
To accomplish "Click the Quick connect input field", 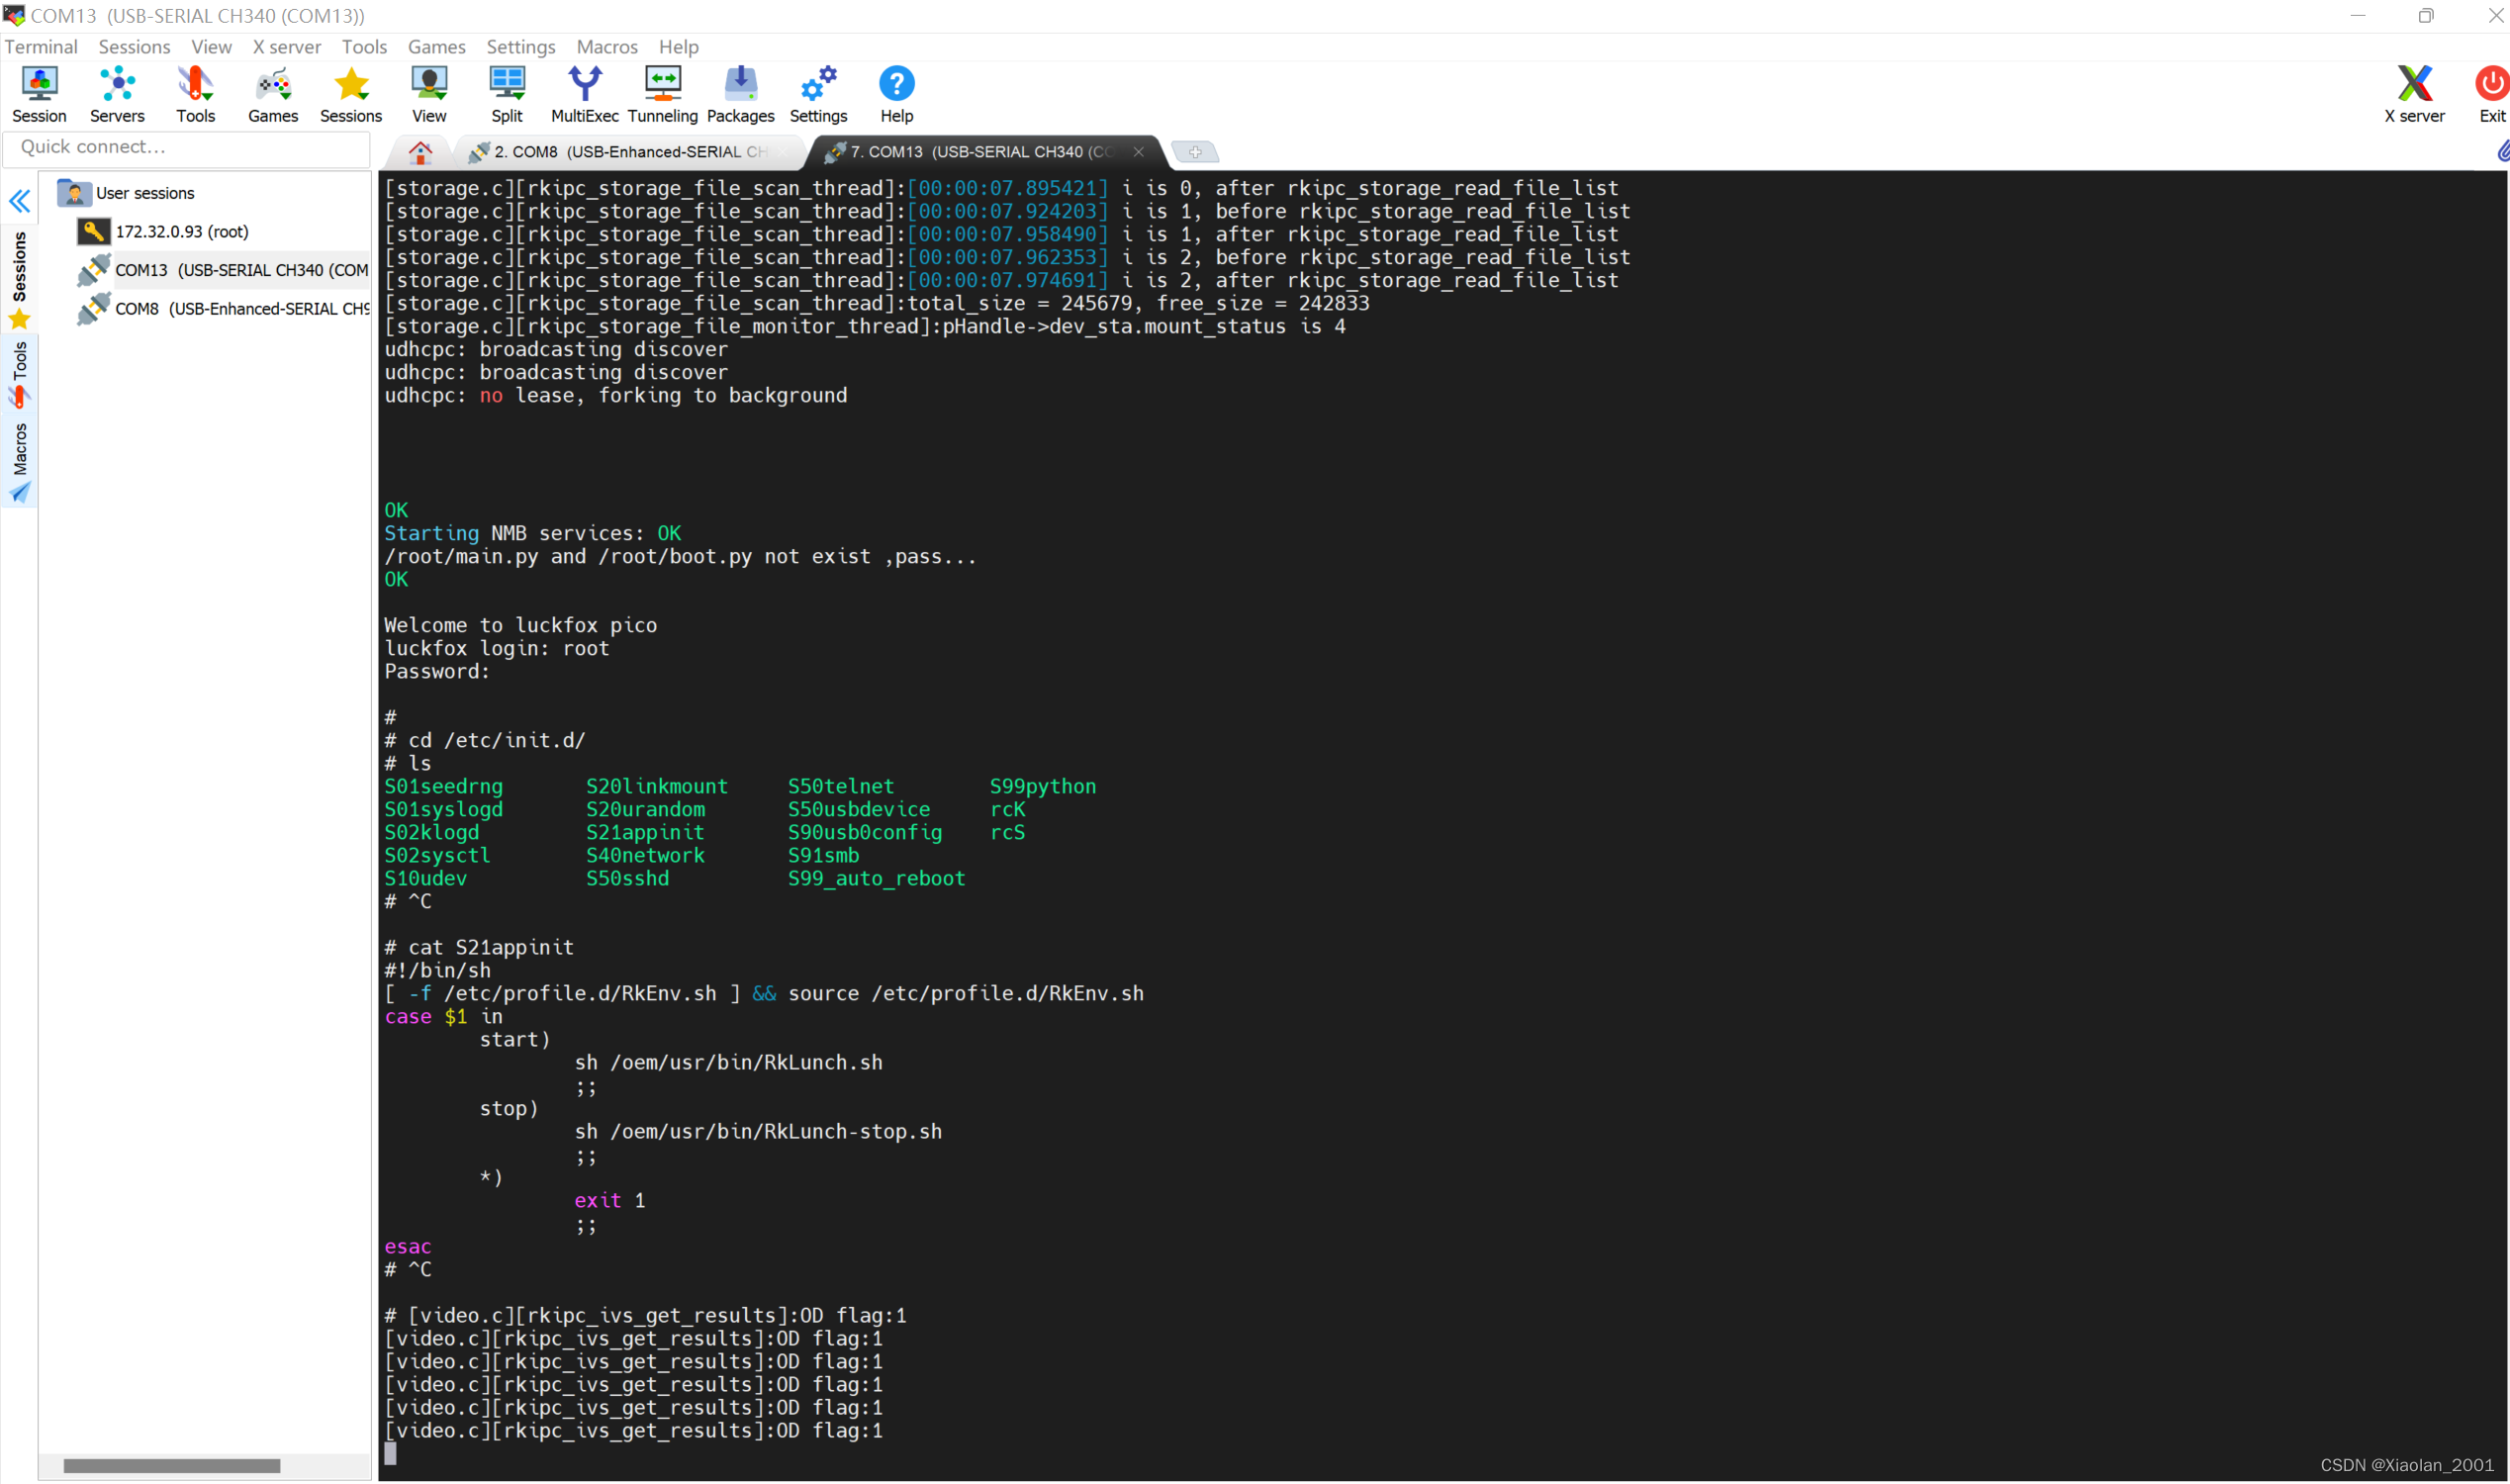I will [x=188, y=147].
